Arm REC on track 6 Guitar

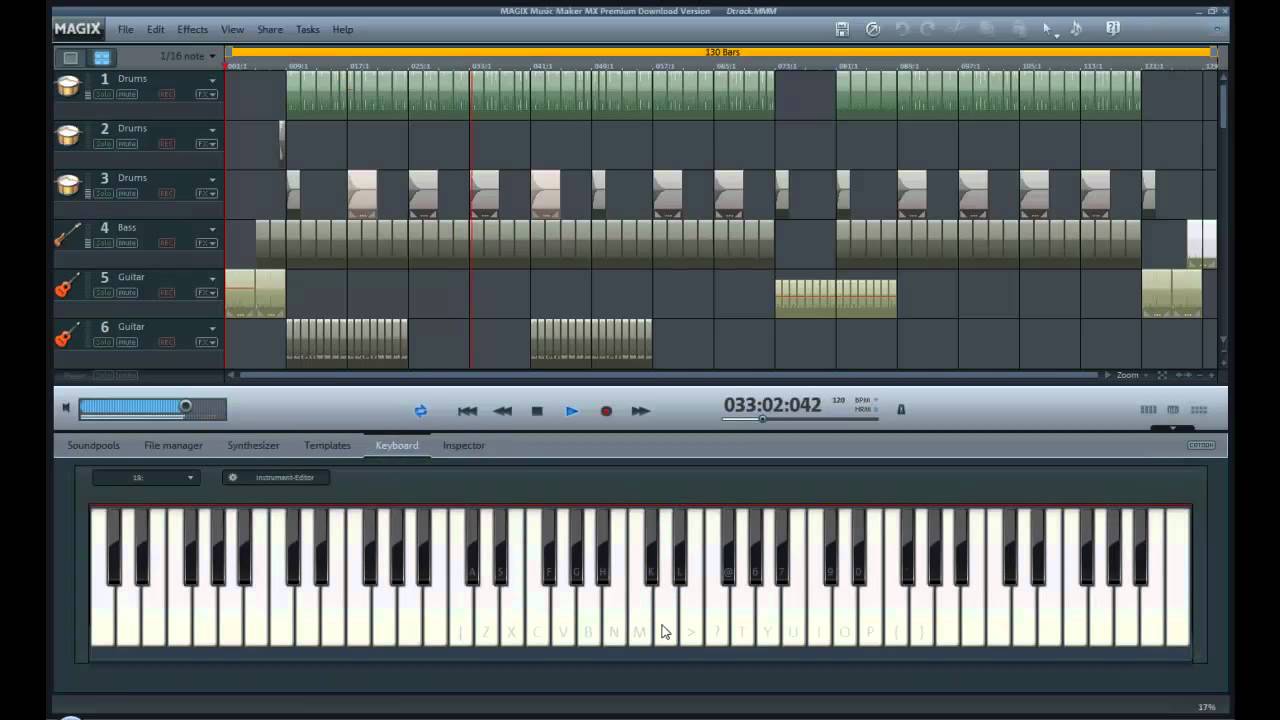(x=166, y=342)
